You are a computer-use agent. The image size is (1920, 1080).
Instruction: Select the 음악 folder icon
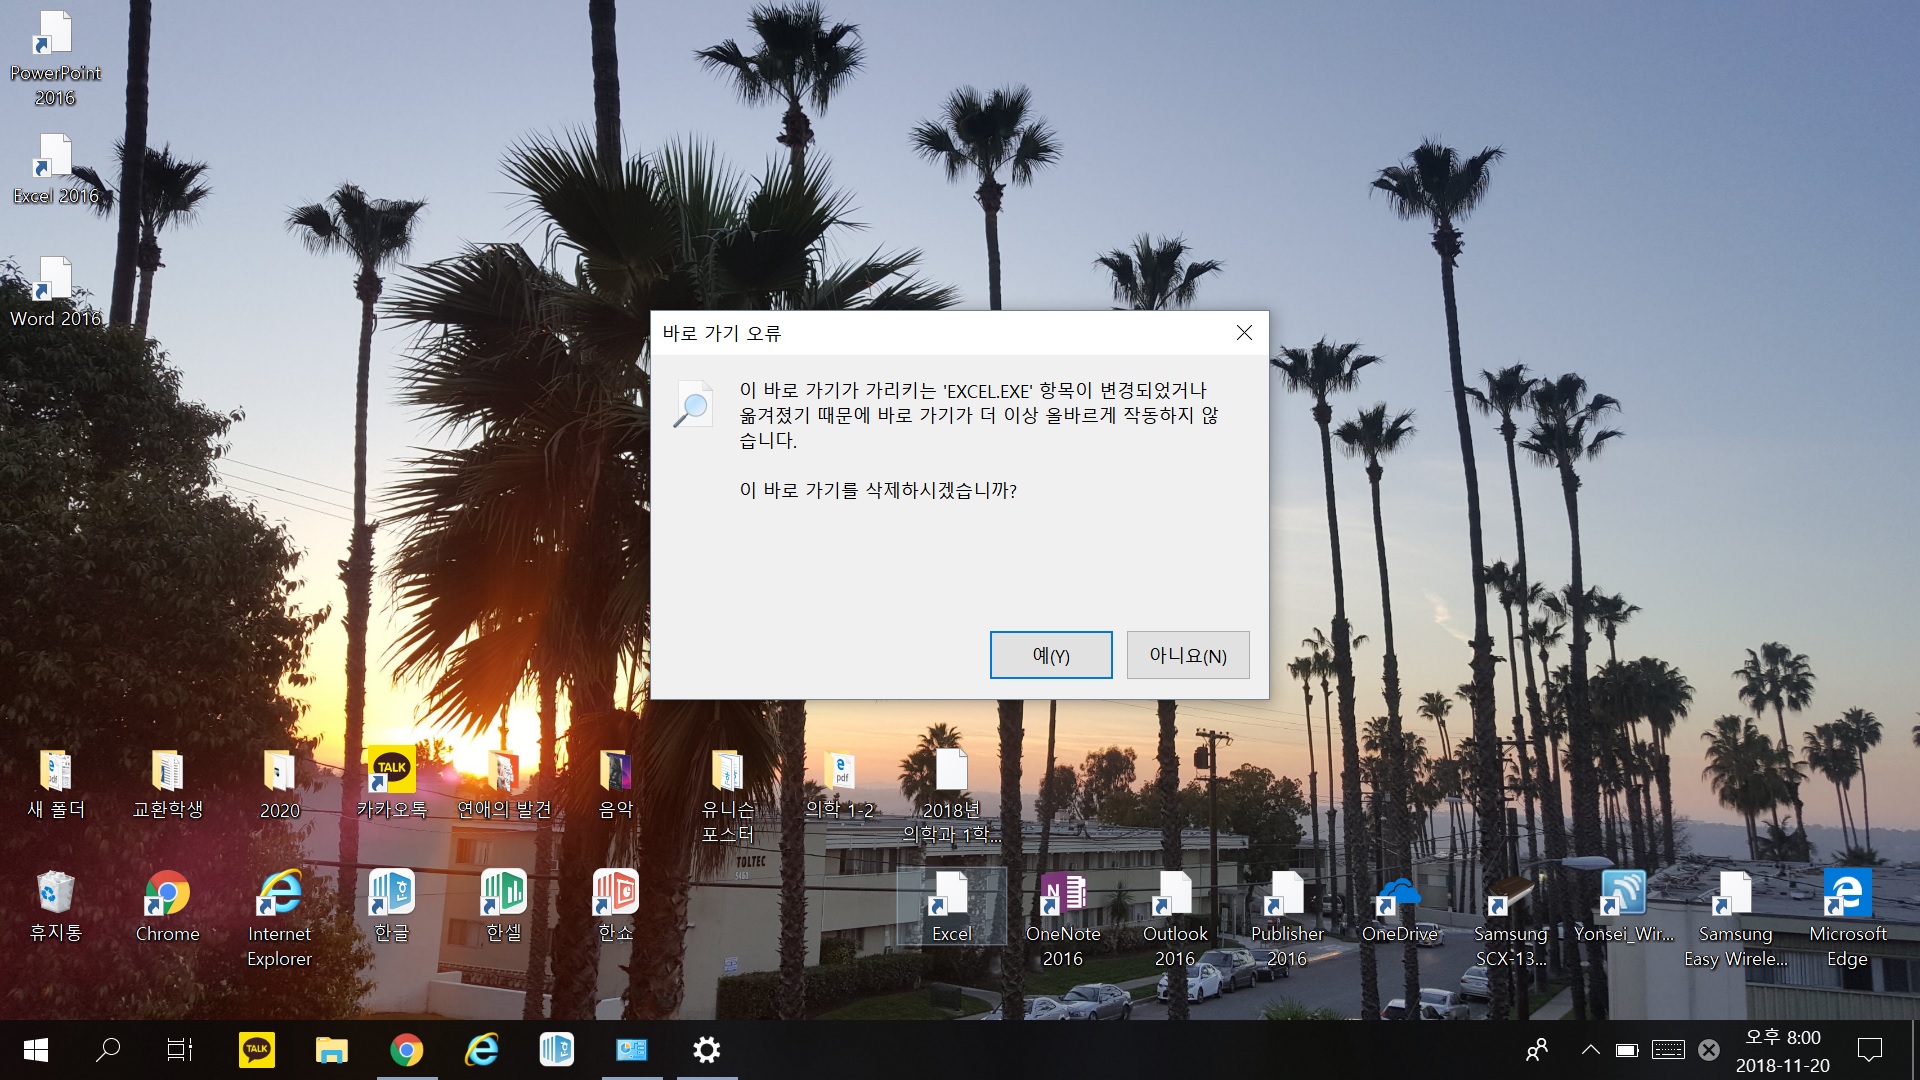click(615, 784)
